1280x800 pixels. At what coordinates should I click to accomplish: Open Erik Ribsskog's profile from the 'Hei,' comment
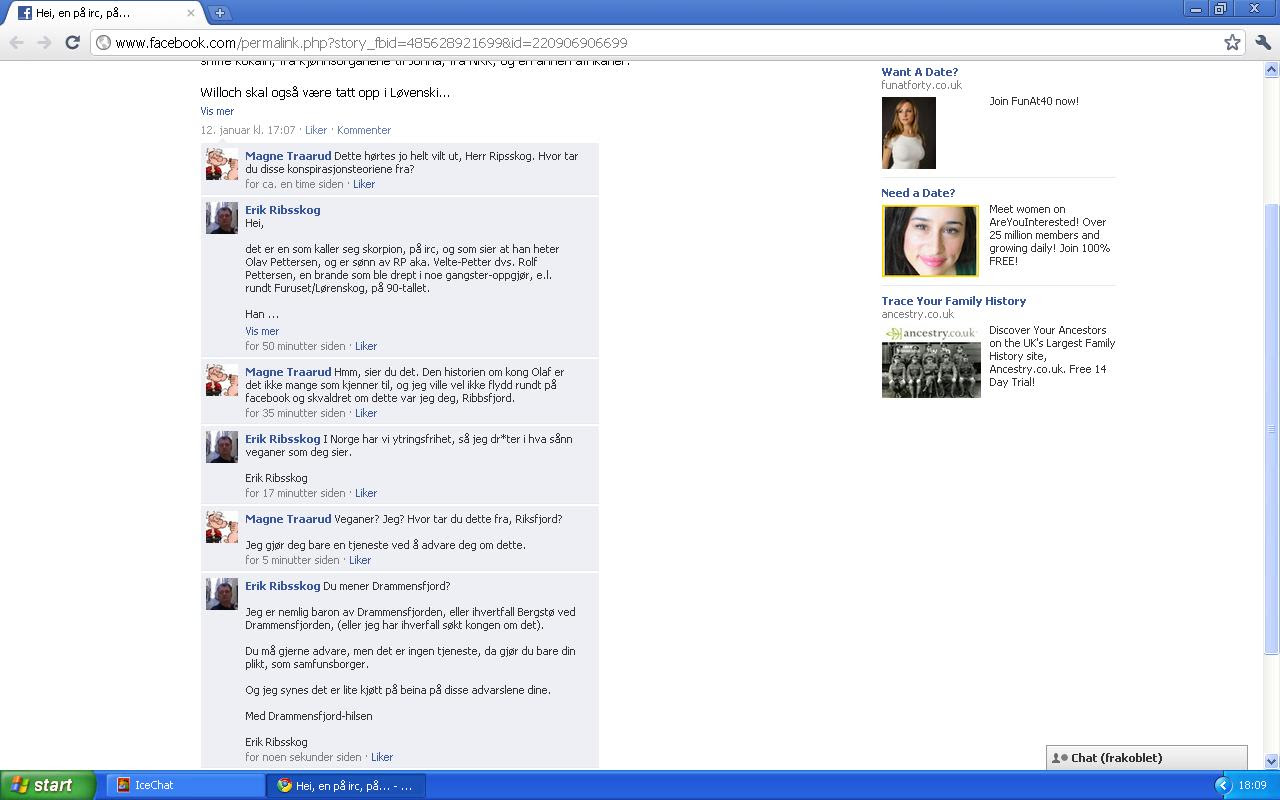coord(283,210)
